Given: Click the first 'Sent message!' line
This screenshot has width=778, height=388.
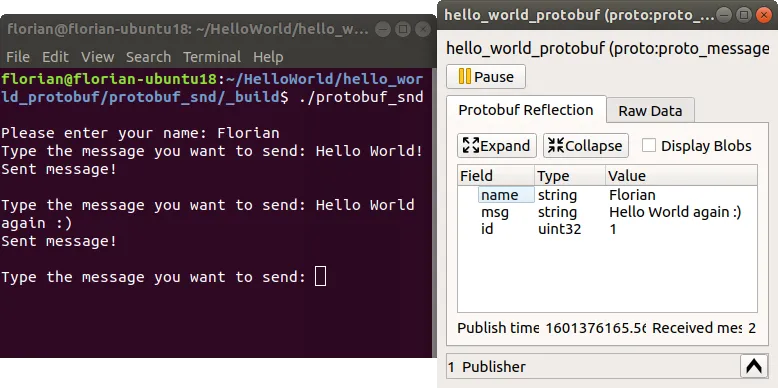Looking at the screenshot, I should coord(59,169).
